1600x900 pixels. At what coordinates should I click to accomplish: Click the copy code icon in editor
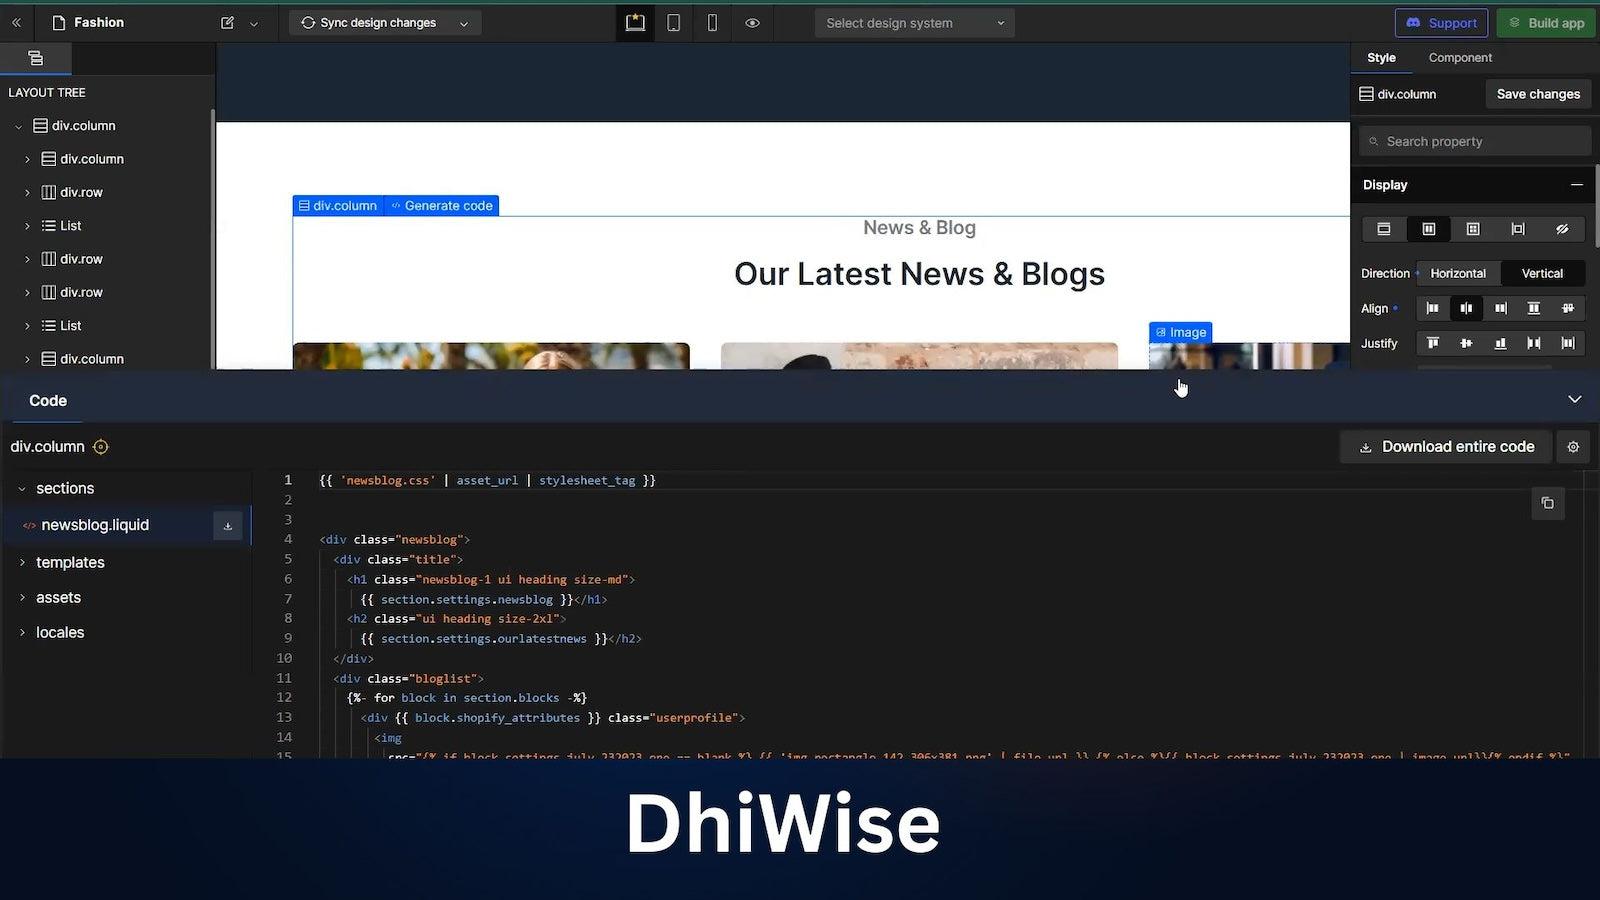point(1548,503)
